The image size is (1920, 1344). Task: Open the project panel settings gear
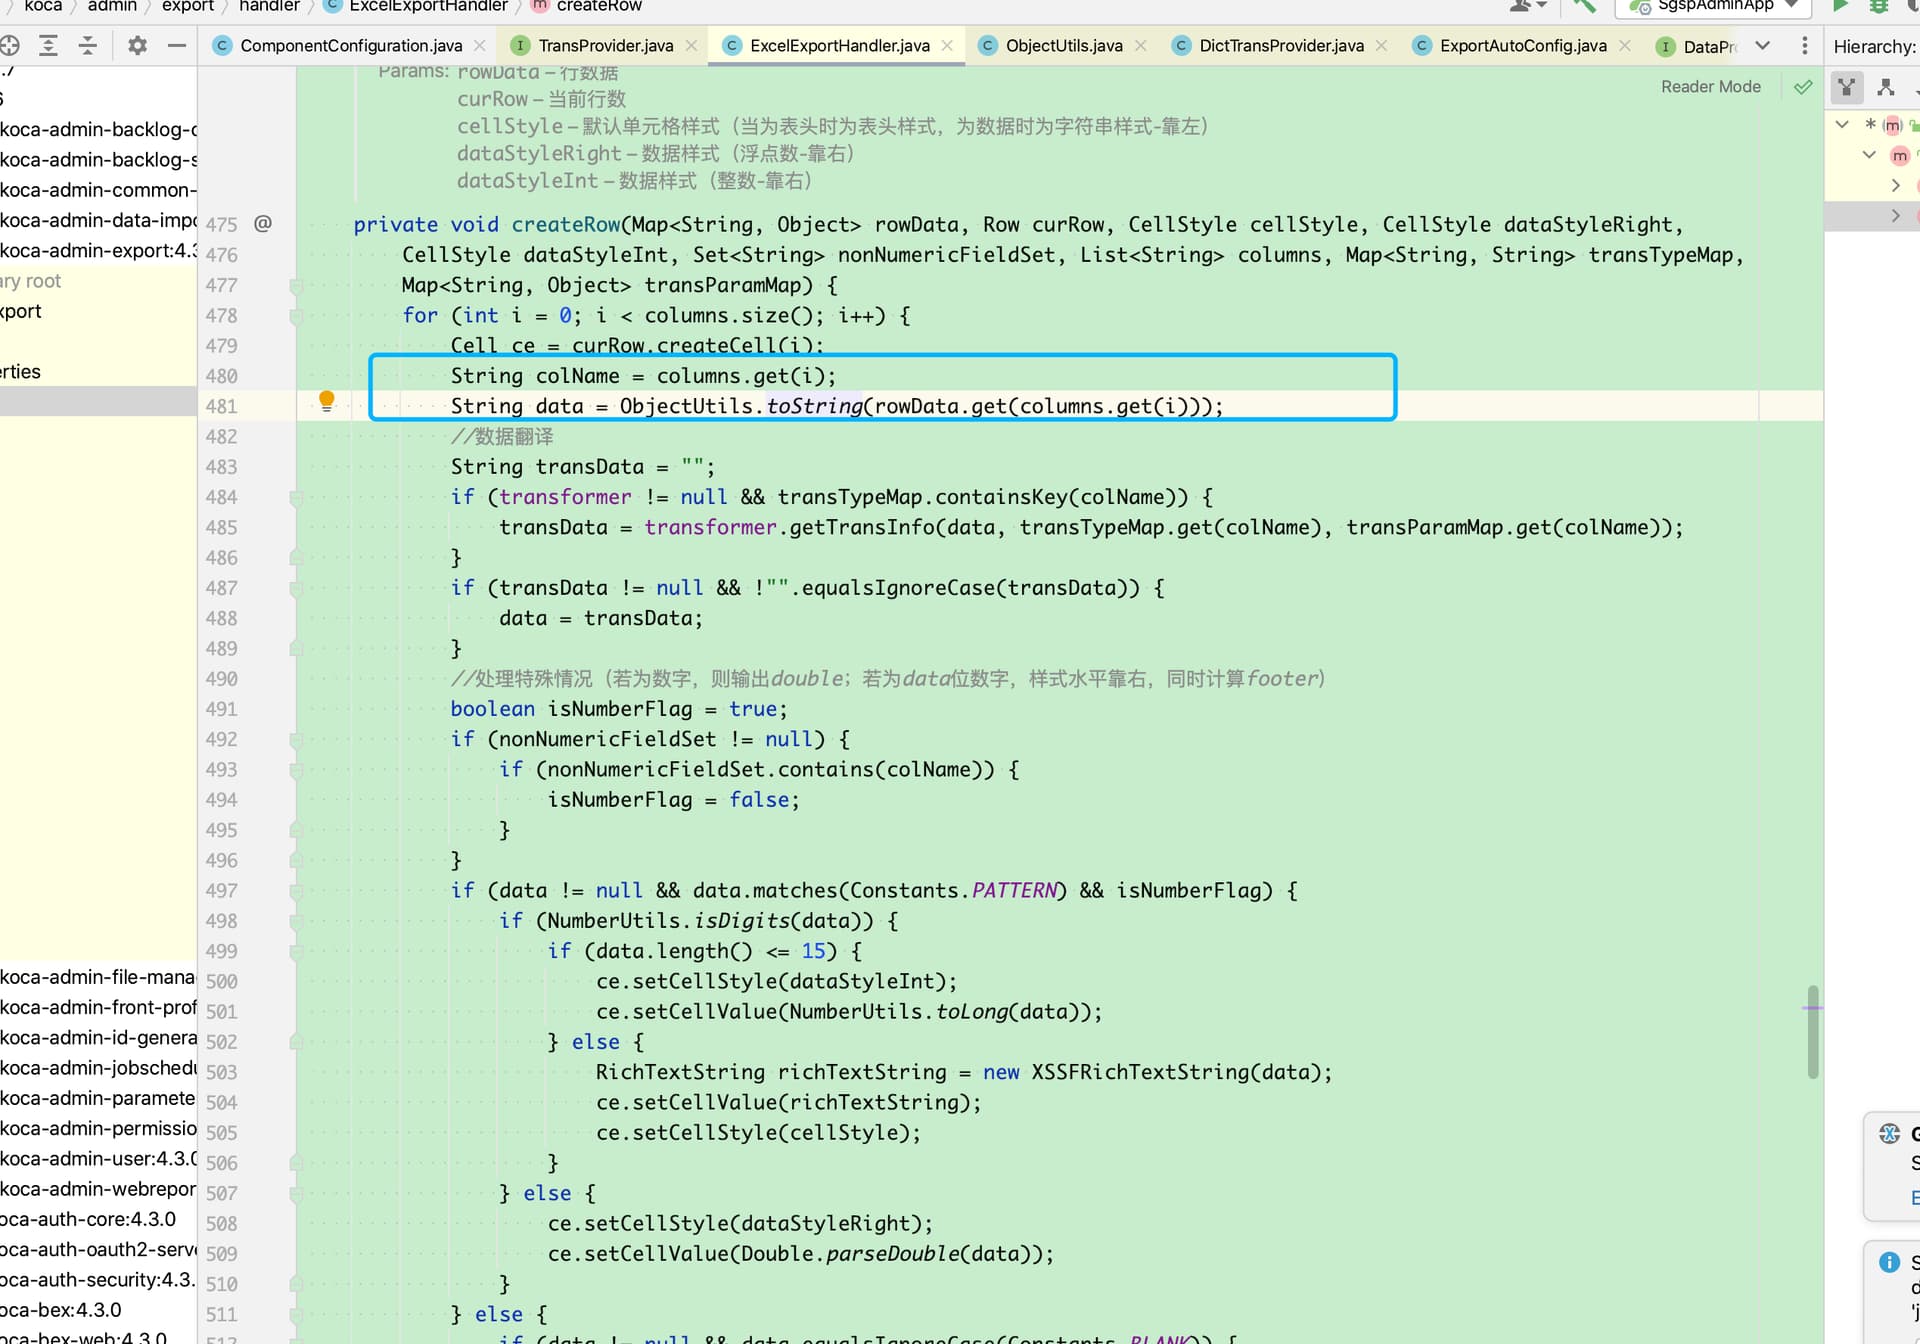pos(137,45)
